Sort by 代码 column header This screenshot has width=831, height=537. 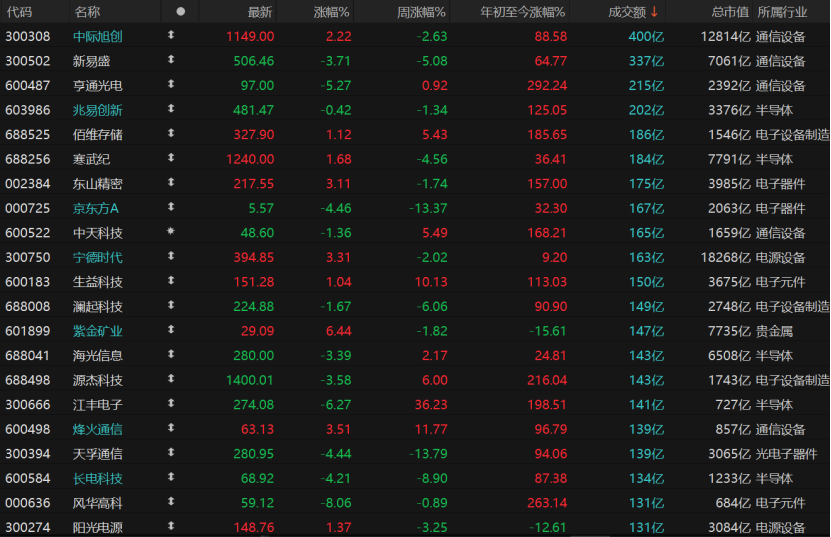[x=20, y=12]
